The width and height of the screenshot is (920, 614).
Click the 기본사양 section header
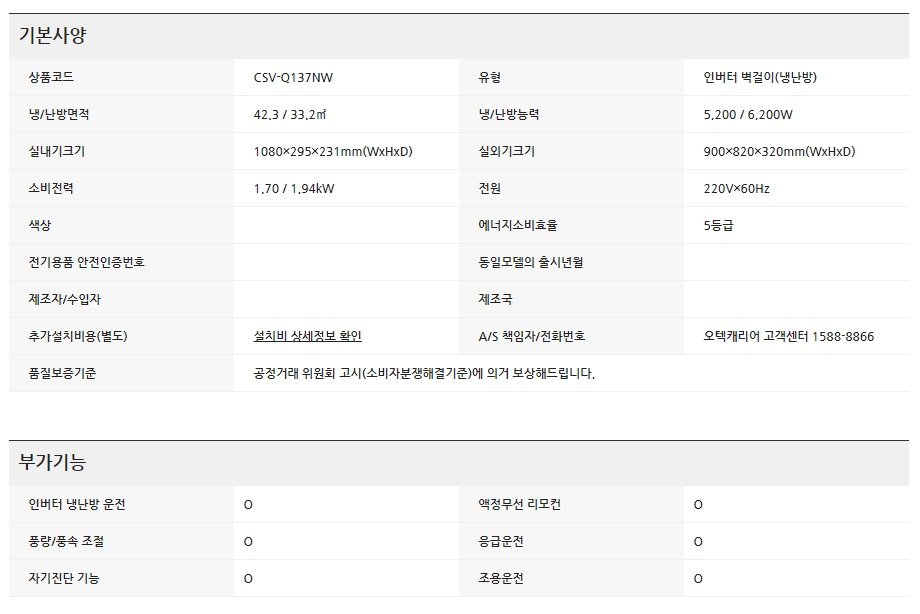pos(53,36)
